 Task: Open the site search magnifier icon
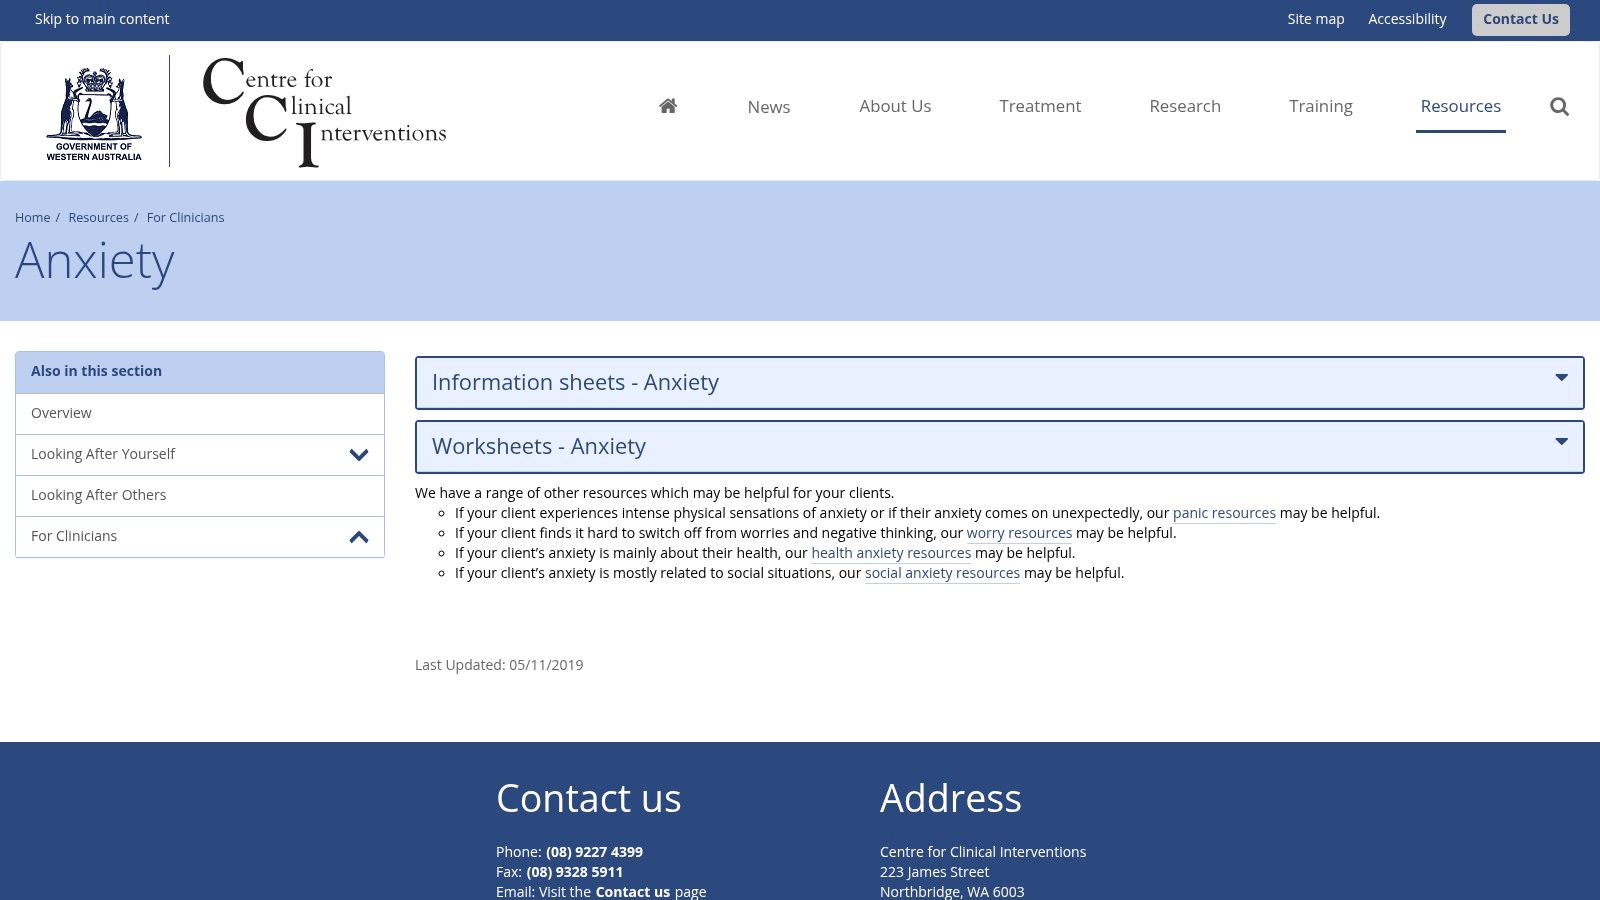pos(1559,106)
